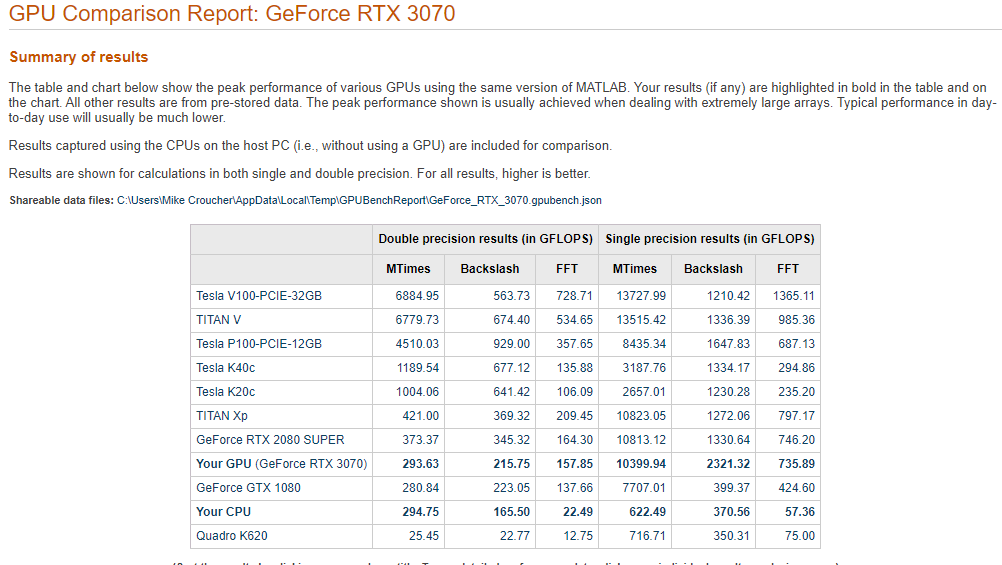This screenshot has height=565, width=1002.
Task: Open the TITAN V entry
Action: coord(219,320)
